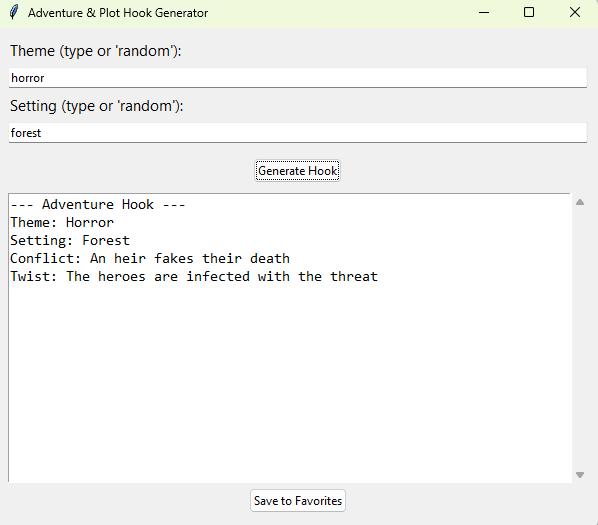Minimize the Adventure & Plot Hook Generator window
The height and width of the screenshot is (525, 598).
click(484, 13)
